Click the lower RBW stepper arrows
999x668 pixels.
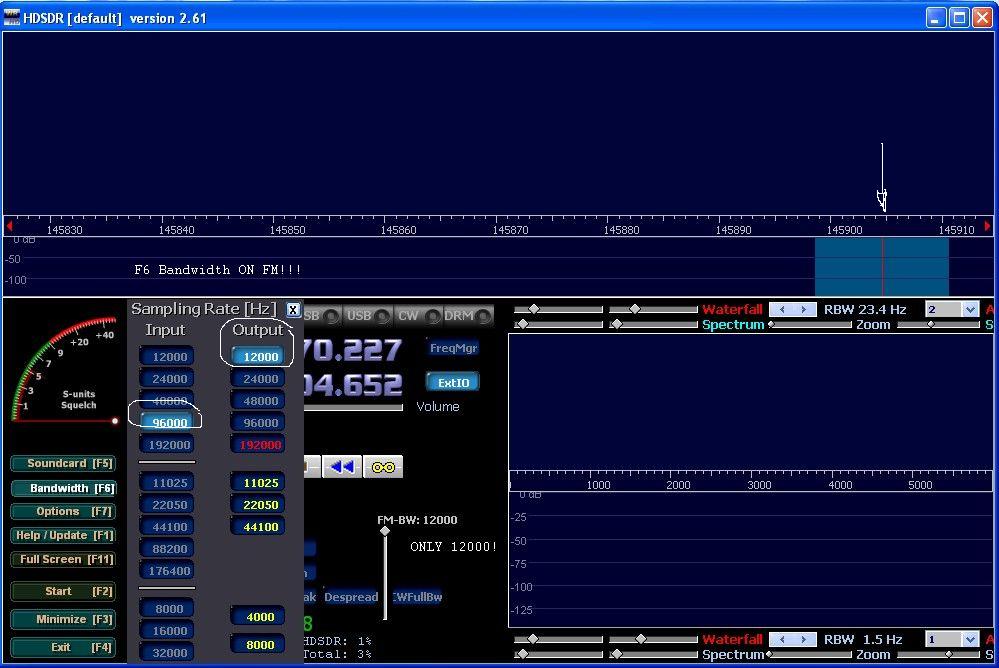[x=792, y=639]
